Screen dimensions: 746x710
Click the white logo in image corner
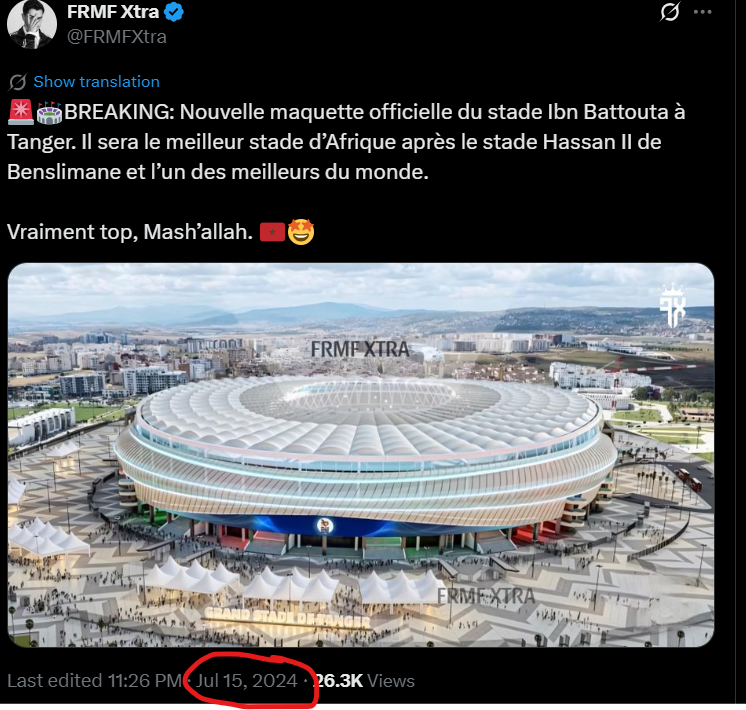[672, 306]
